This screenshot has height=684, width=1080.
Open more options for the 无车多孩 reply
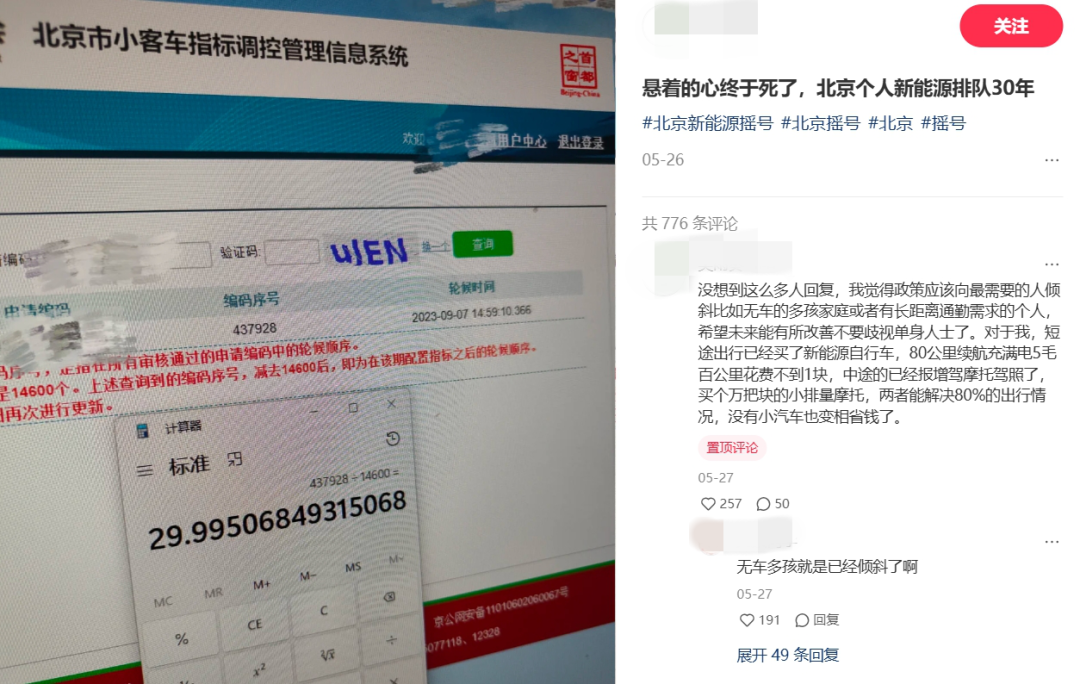1051,541
